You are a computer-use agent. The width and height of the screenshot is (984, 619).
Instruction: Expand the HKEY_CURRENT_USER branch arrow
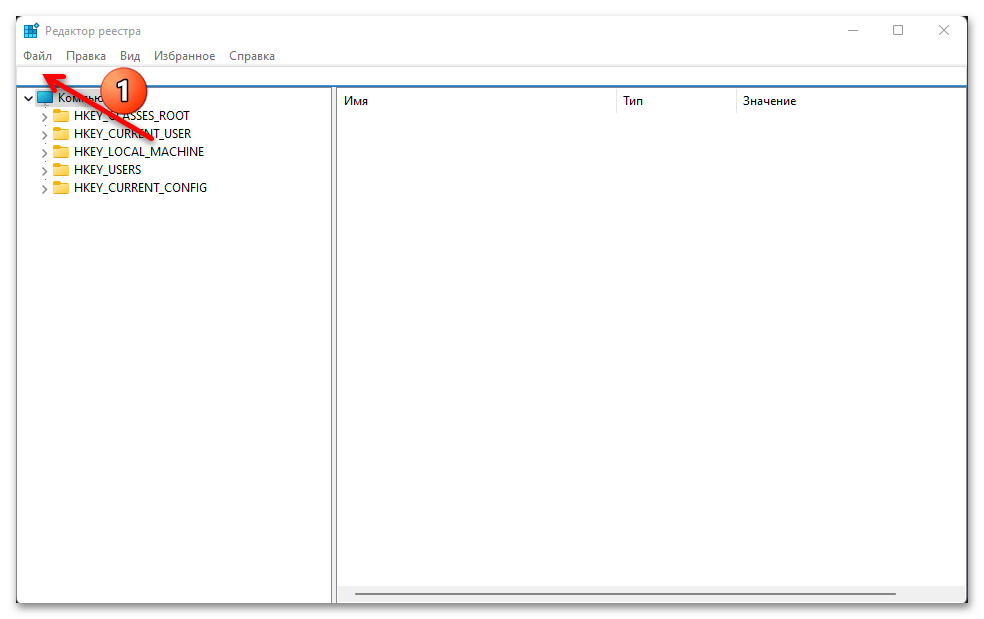tap(44, 135)
